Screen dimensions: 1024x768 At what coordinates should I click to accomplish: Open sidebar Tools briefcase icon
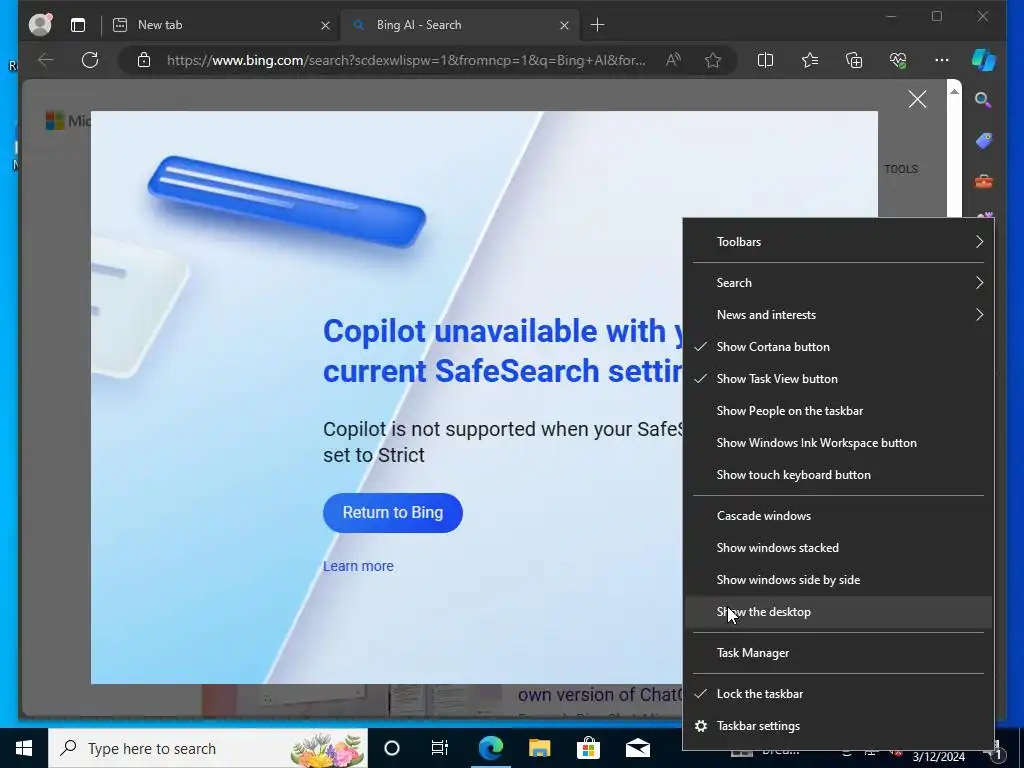click(x=984, y=181)
